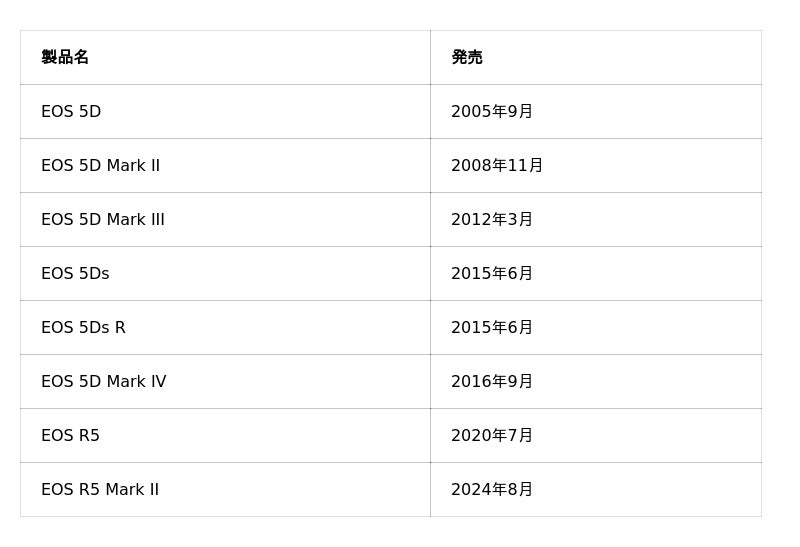
Task: Select the EOS 5D Mark II cell
Action: 100,166
